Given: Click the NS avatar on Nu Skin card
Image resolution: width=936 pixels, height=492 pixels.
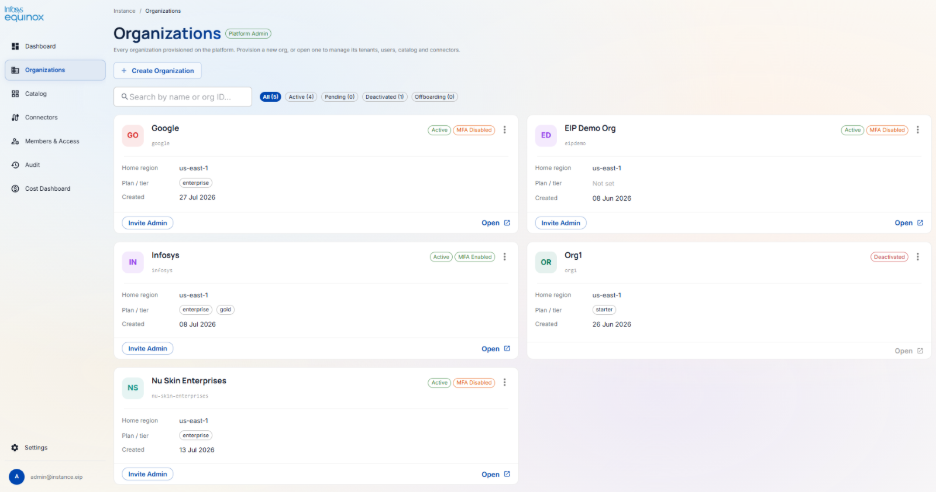Looking at the screenshot, I should 133,388.
